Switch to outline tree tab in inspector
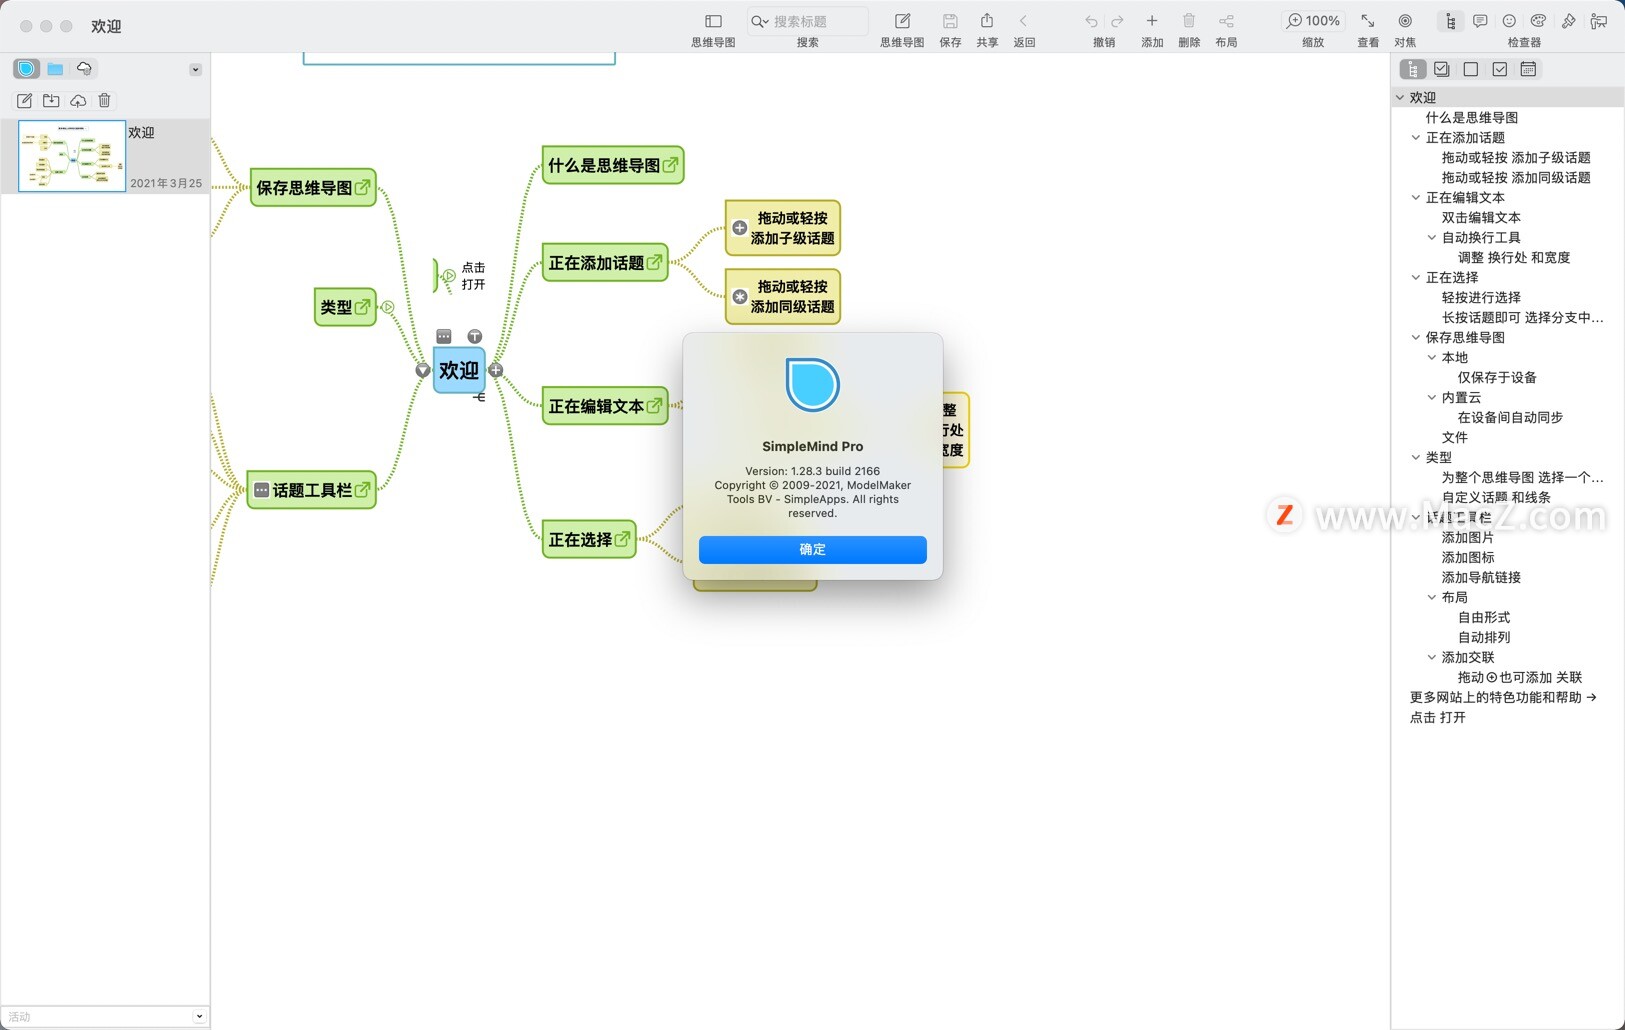This screenshot has height=1030, width=1625. tap(1412, 69)
